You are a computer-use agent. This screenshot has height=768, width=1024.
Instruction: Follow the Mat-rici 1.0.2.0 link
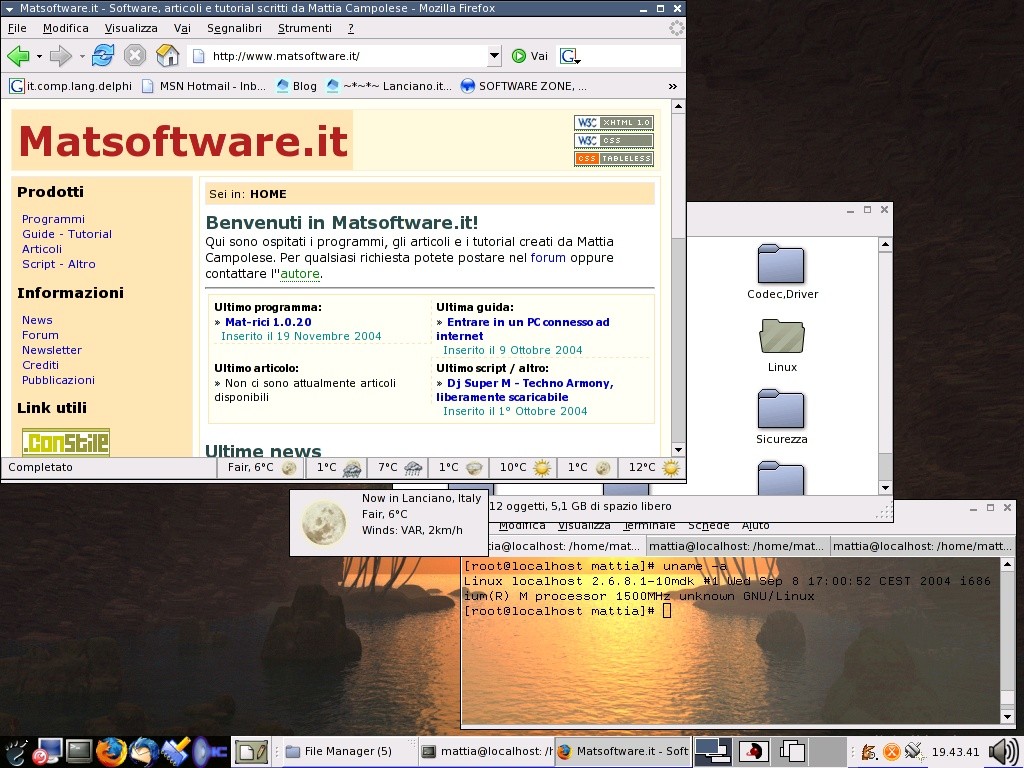click(268, 322)
